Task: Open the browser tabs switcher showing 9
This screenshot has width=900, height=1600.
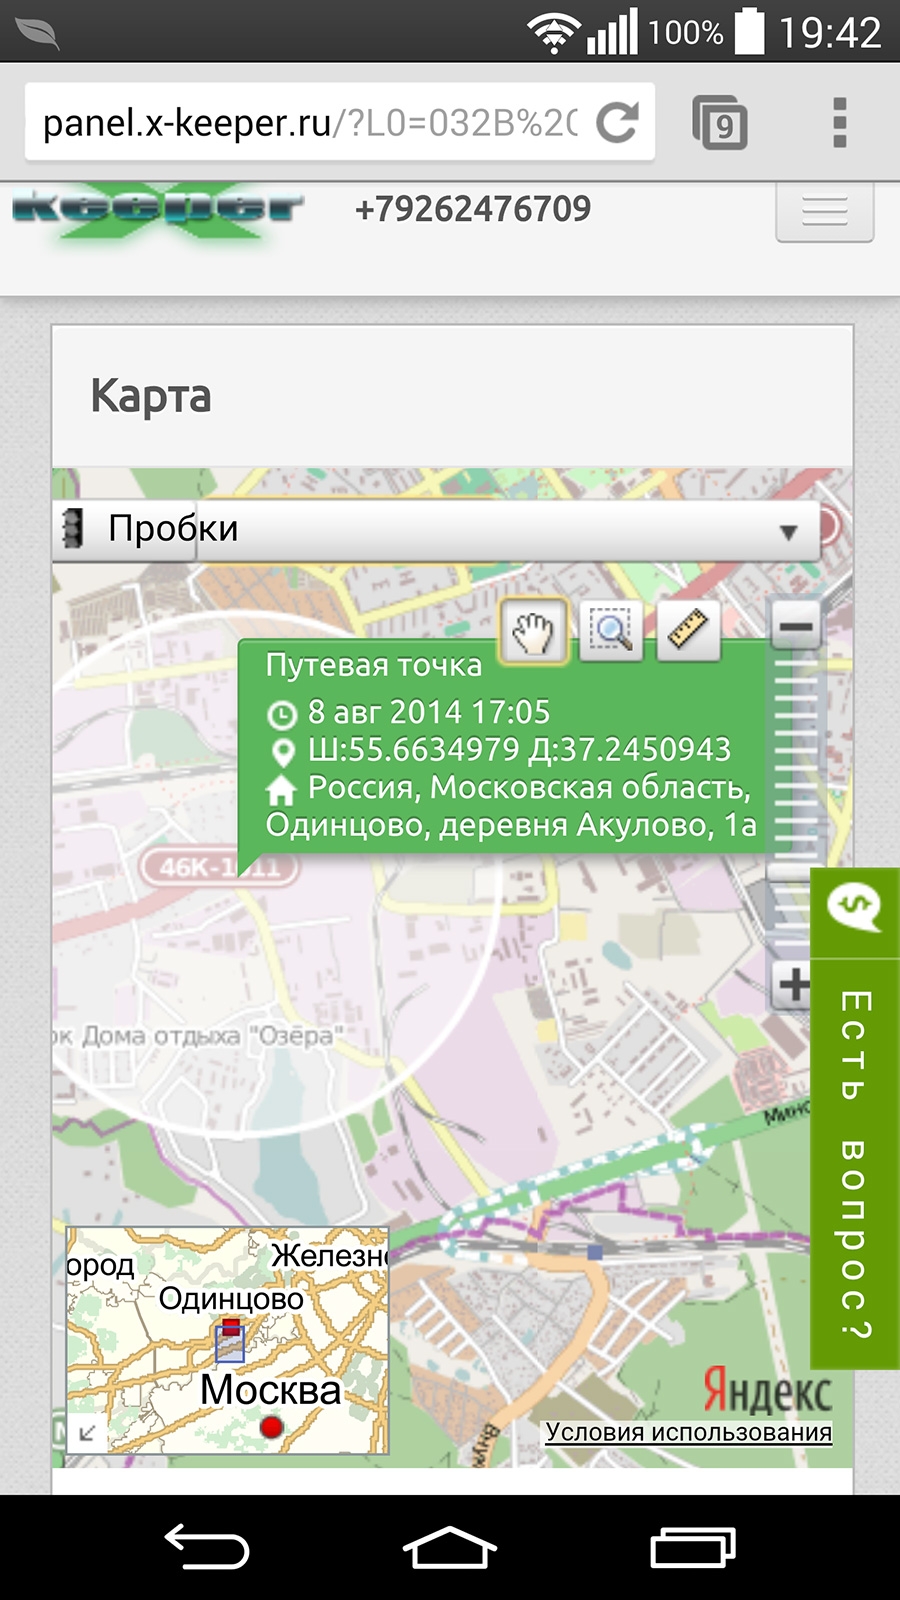Action: (720, 123)
